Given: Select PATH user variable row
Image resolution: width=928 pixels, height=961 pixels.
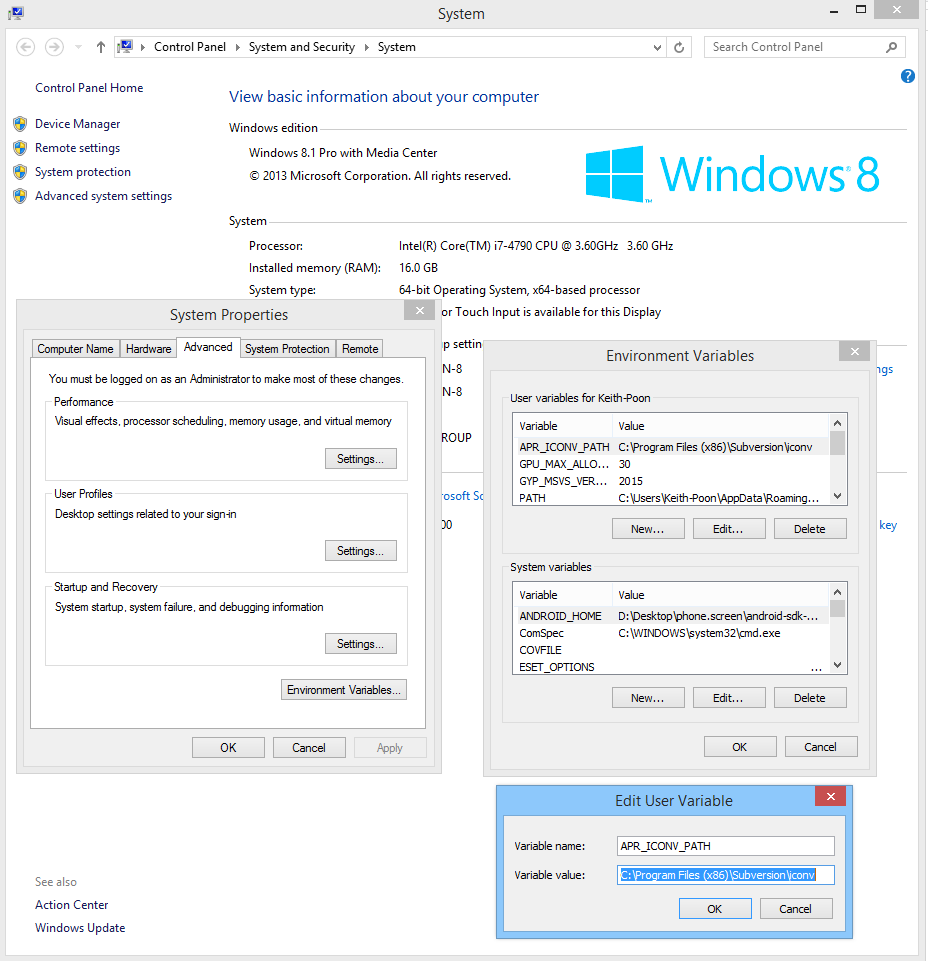Looking at the screenshot, I should point(672,498).
